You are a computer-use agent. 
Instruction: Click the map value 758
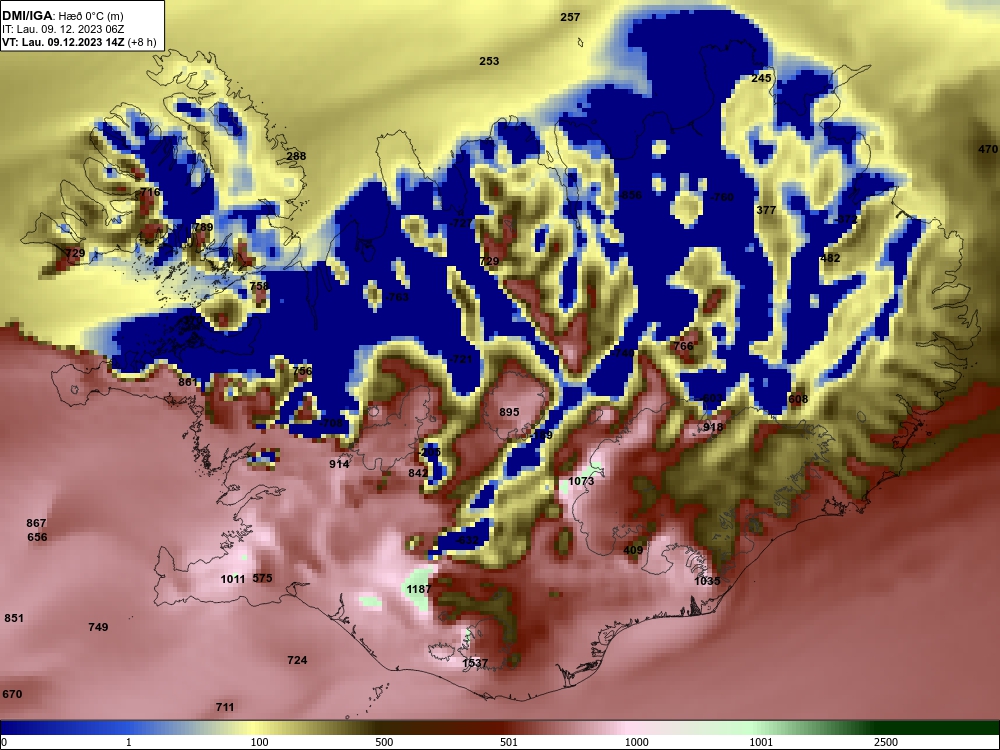(x=259, y=286)
